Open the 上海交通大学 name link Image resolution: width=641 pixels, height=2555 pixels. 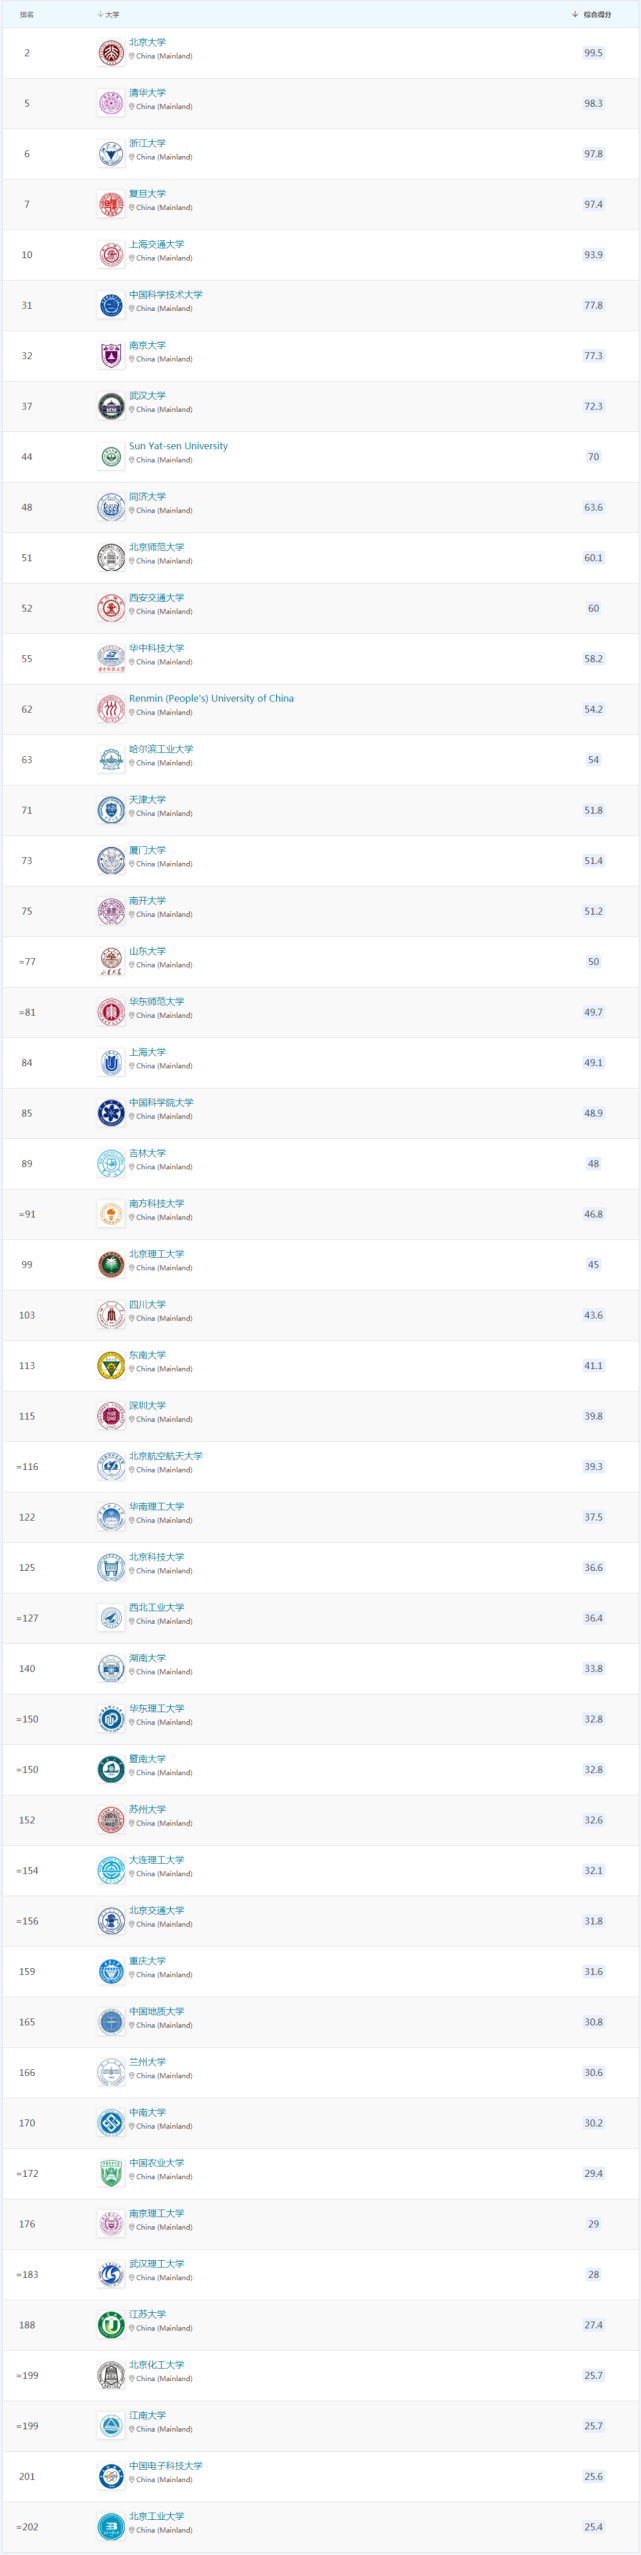click(156, 244)
